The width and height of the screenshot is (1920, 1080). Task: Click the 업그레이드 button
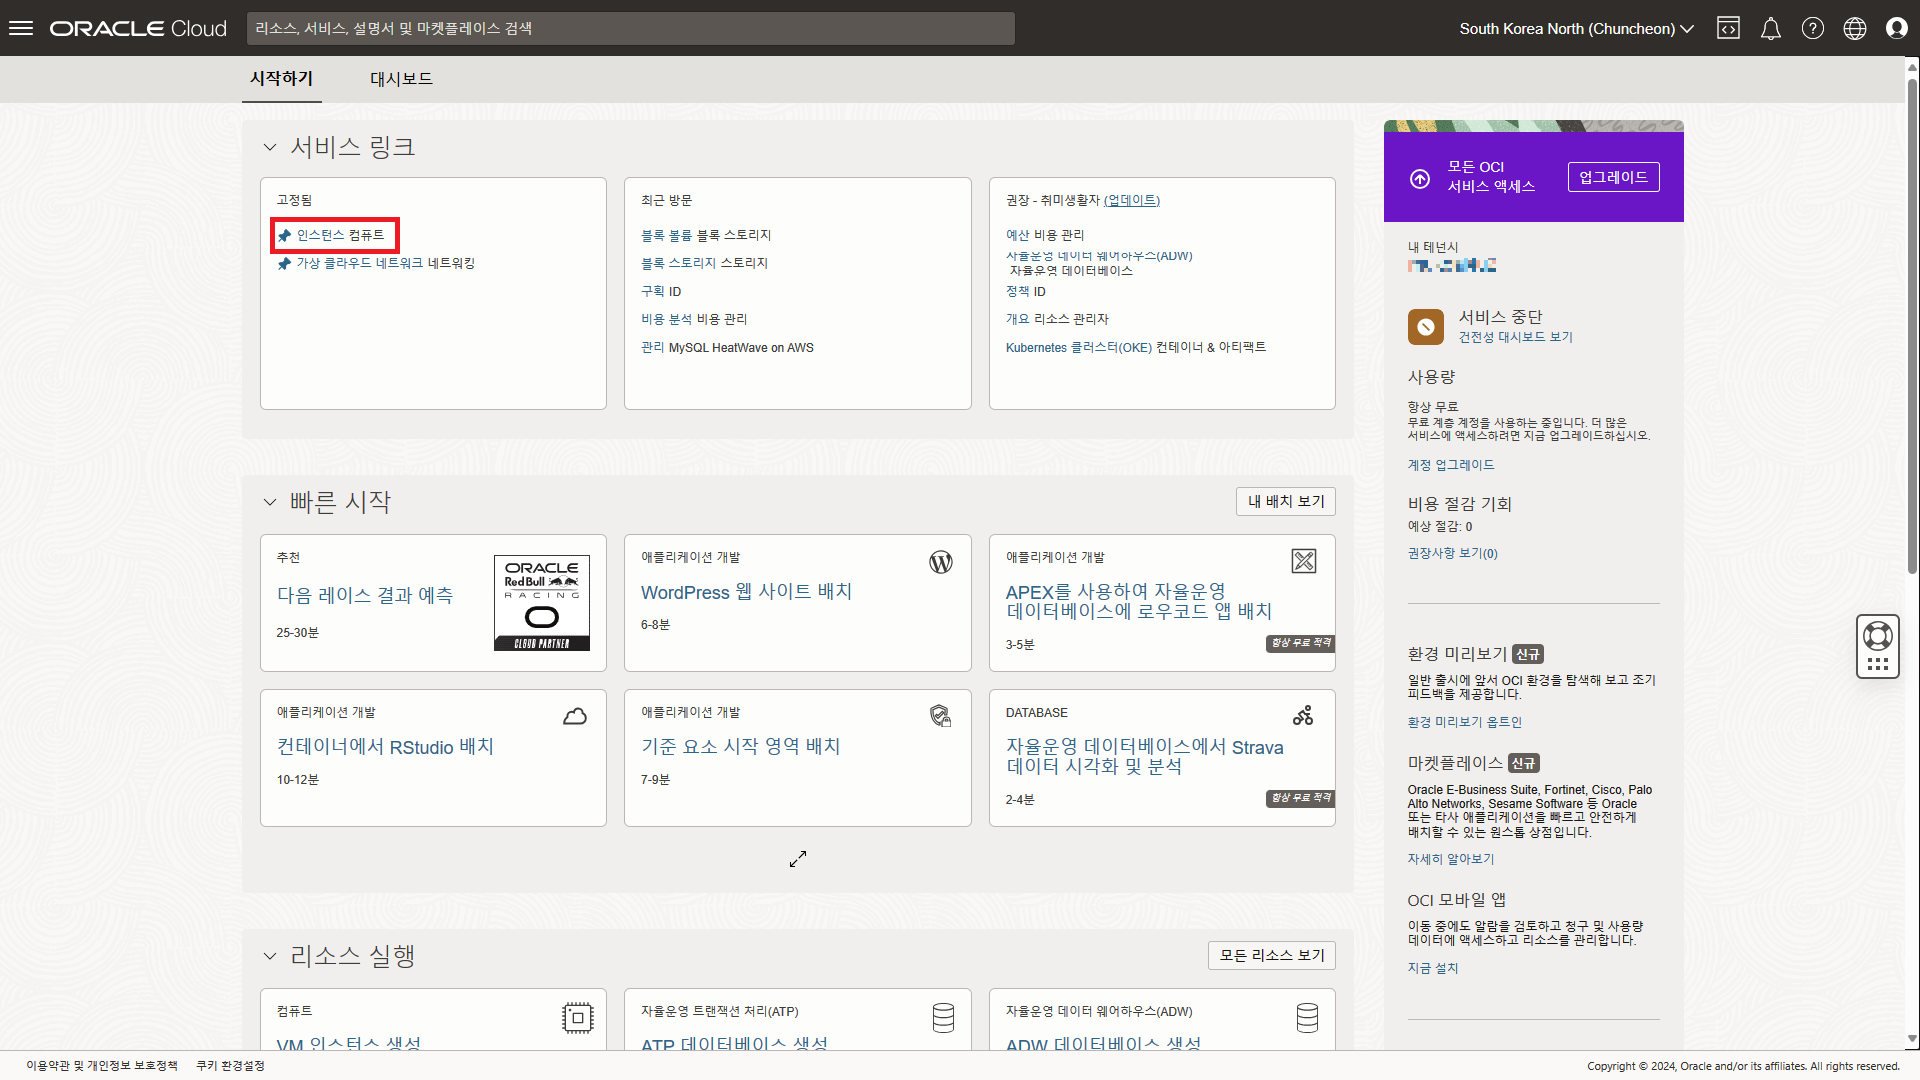click(x=1613, y=177)
